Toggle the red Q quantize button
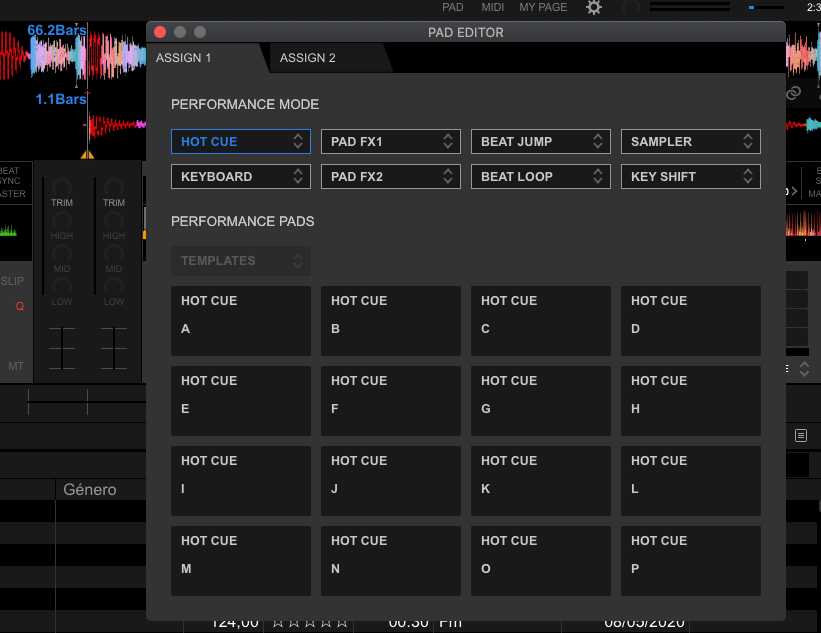Screen dimensions: 821x633 click(20, 306)
